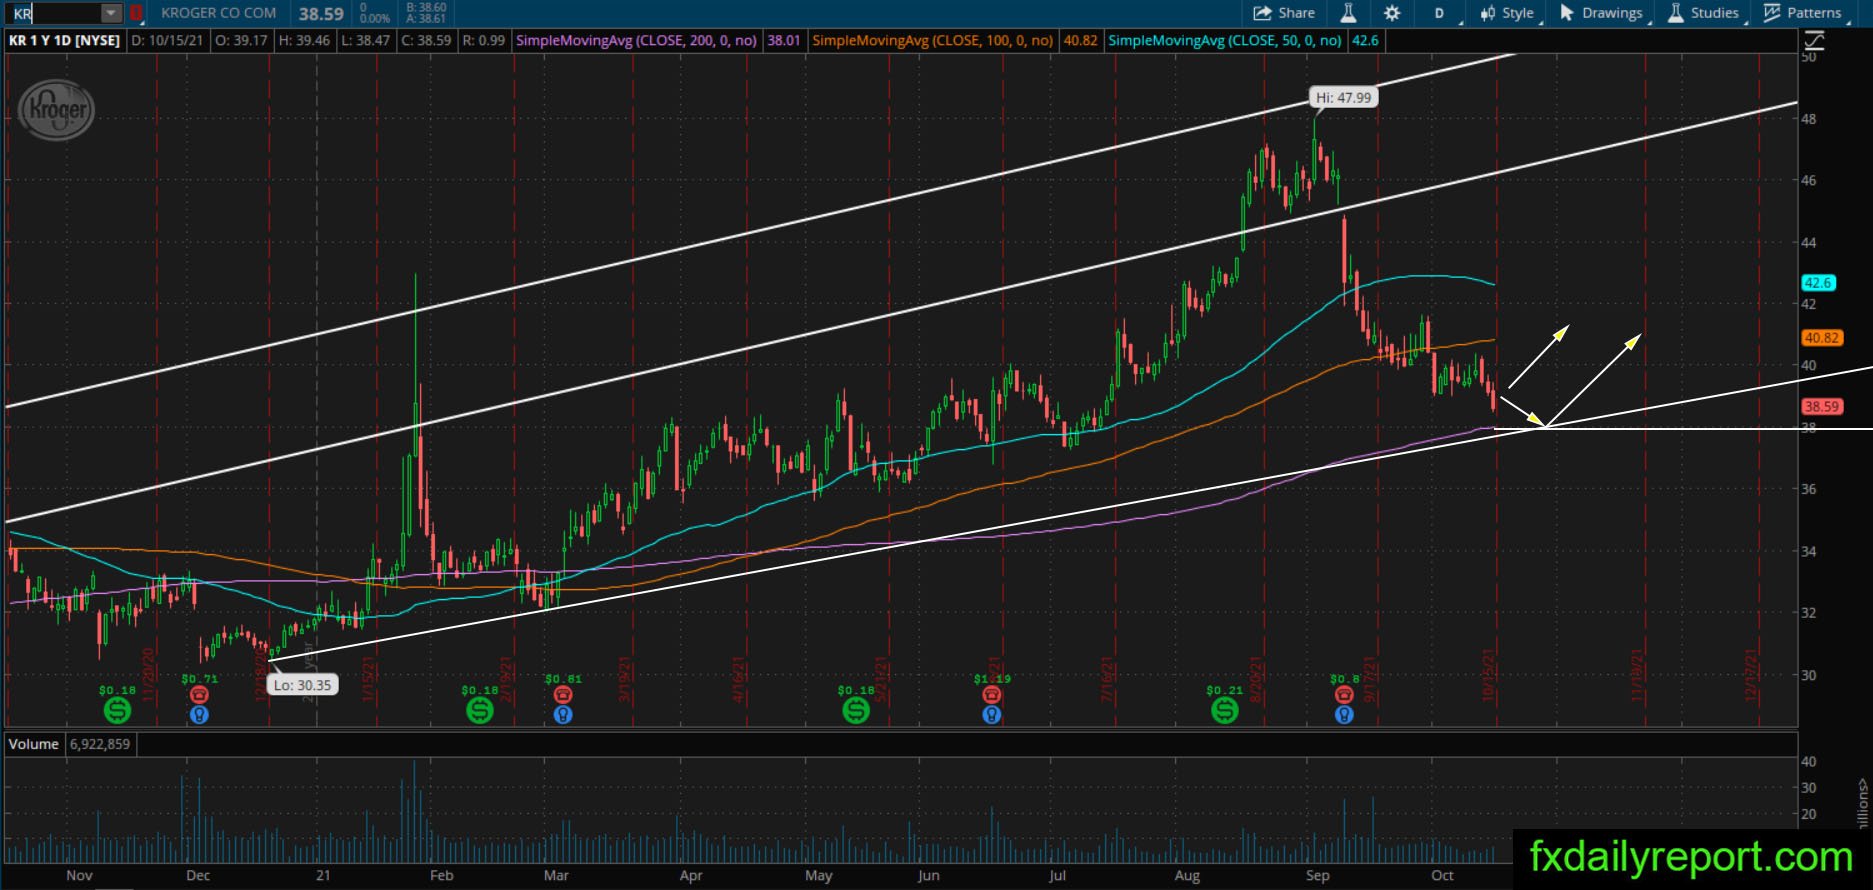Screen dimensions: 1873x890
Task: Click the large 38.59 last price
Action: coord(321,14)
